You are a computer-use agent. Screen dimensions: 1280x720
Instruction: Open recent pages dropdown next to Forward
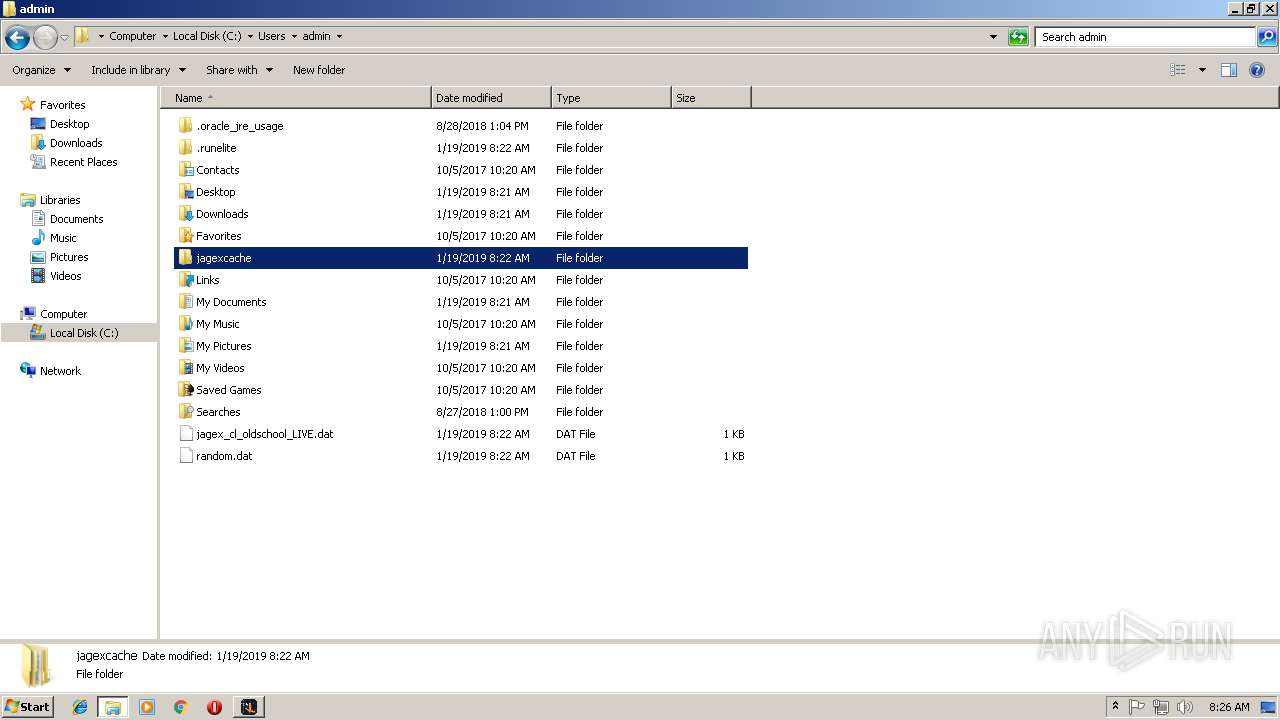pyautogui.click(x=65, y=37)
